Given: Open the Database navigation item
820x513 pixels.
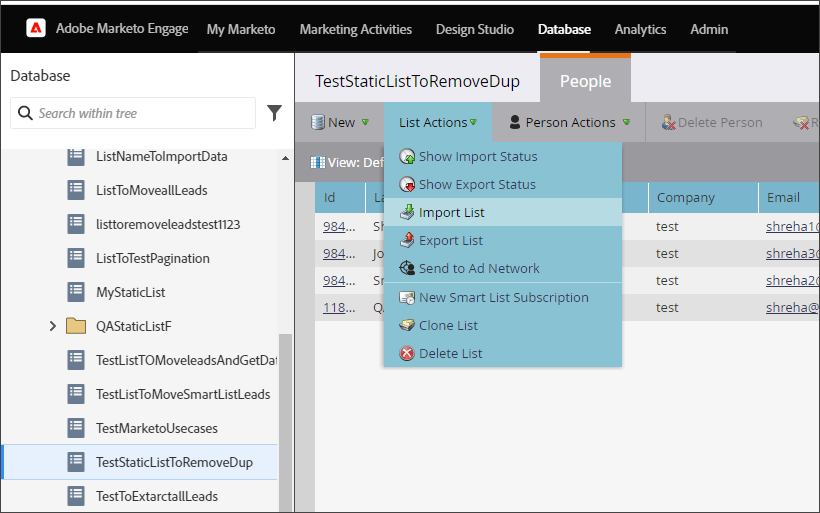Looking at the screenshot, I should coord(564,29).
